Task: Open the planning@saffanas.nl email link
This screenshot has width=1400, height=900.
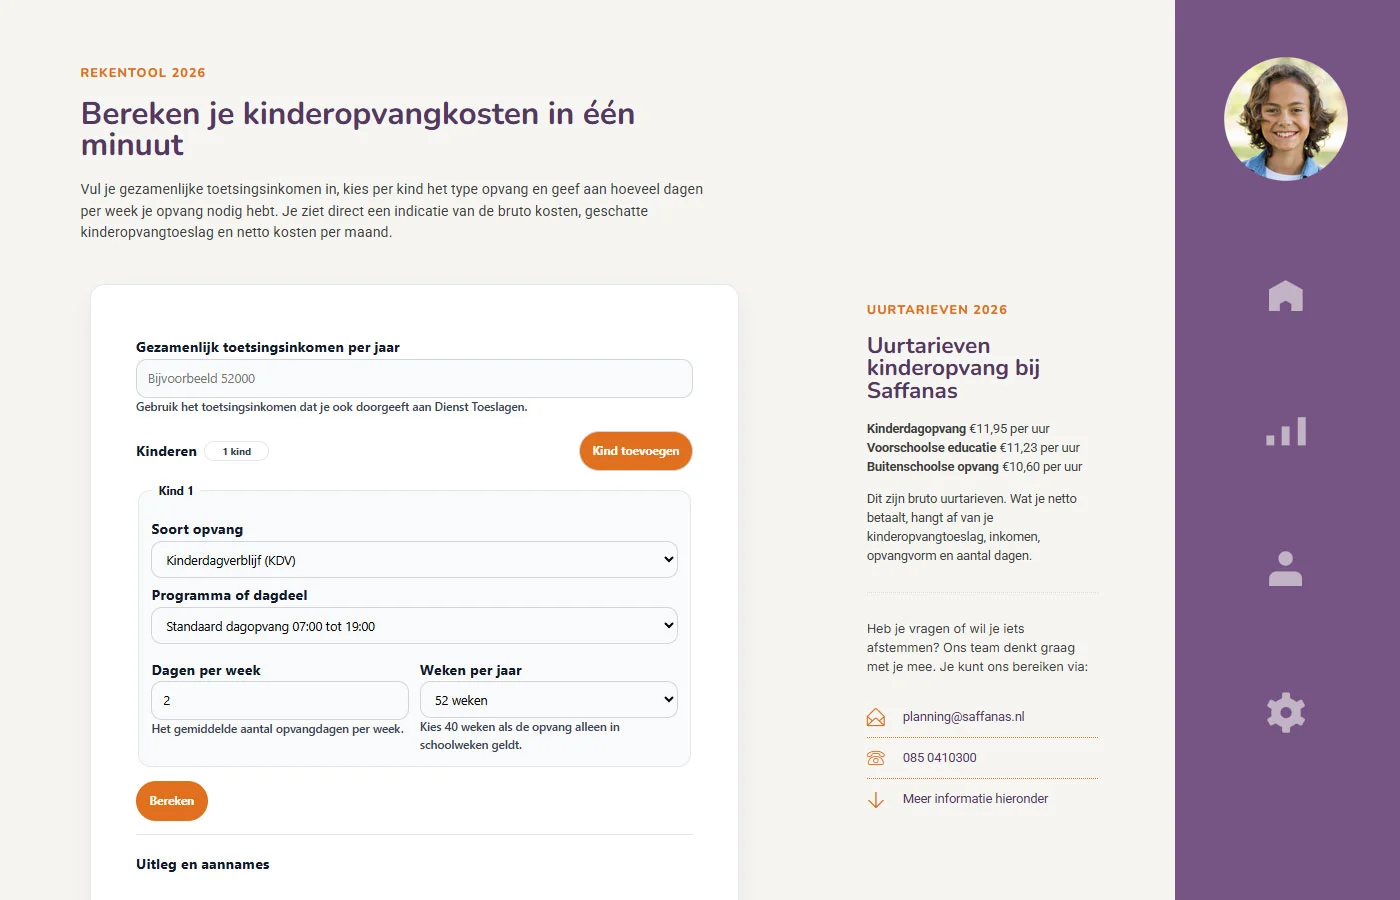Action: tap(963, 717)
